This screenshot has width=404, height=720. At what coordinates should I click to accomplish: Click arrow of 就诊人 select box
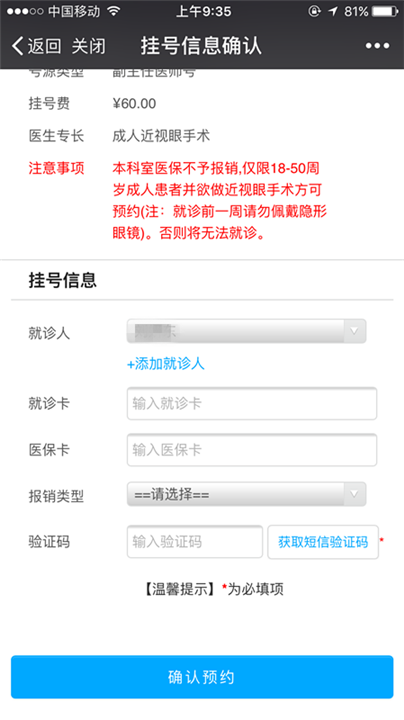pos(354,331)
